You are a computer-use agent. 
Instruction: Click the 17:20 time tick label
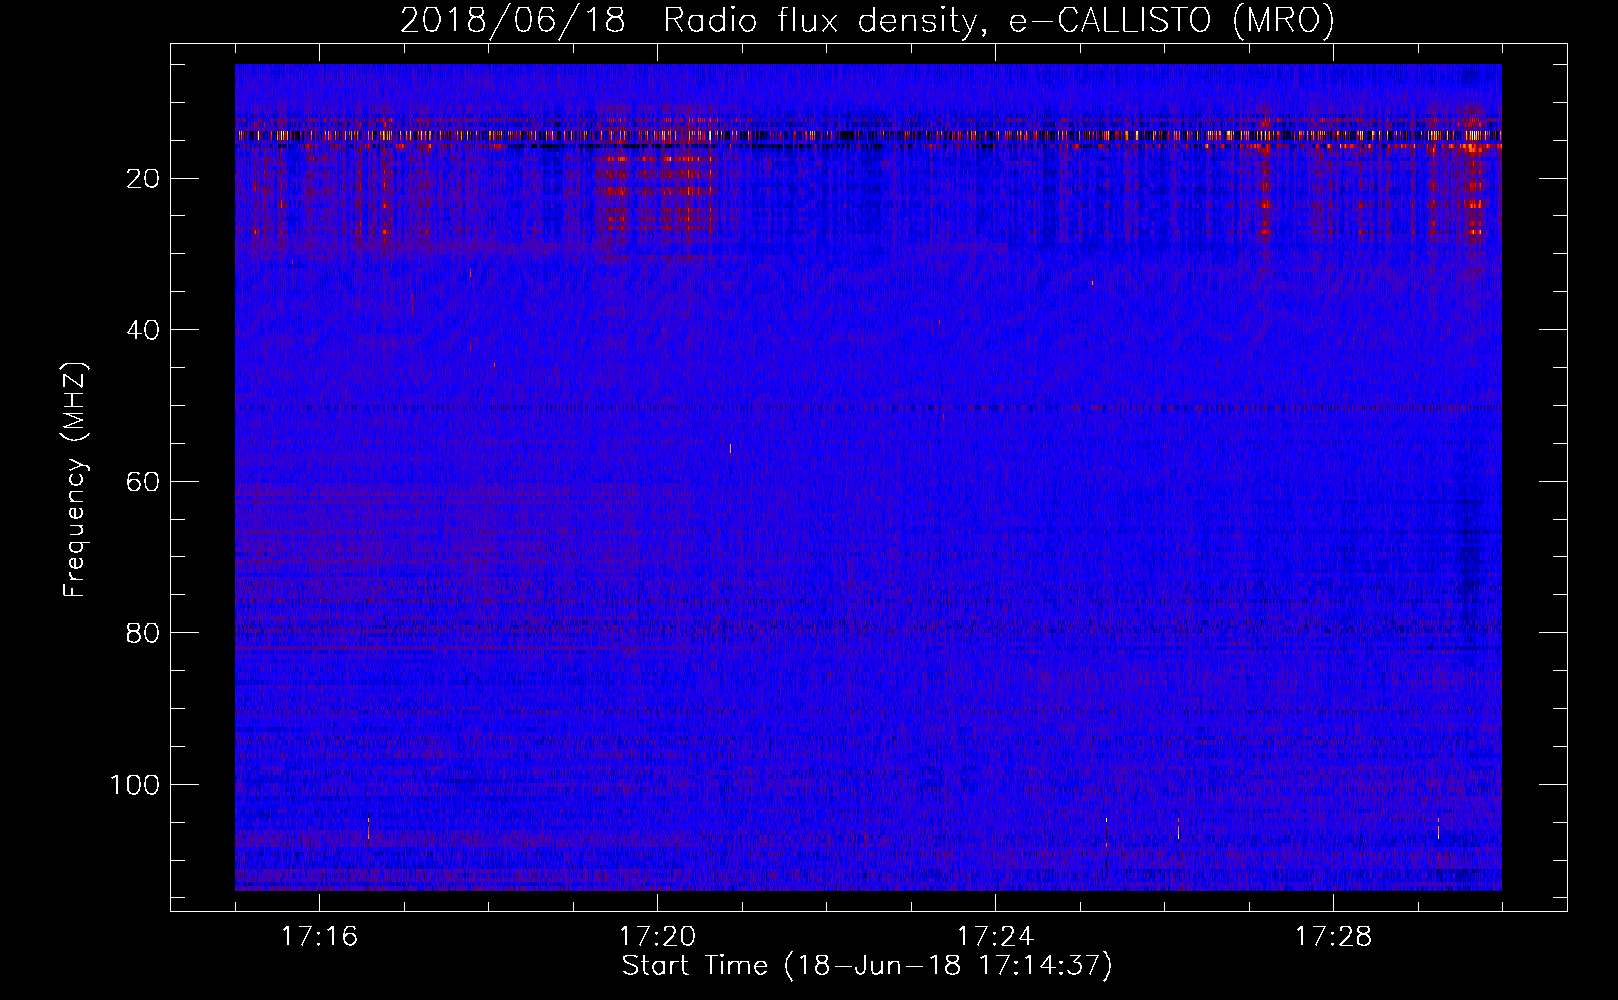click(x=657, y=936)
